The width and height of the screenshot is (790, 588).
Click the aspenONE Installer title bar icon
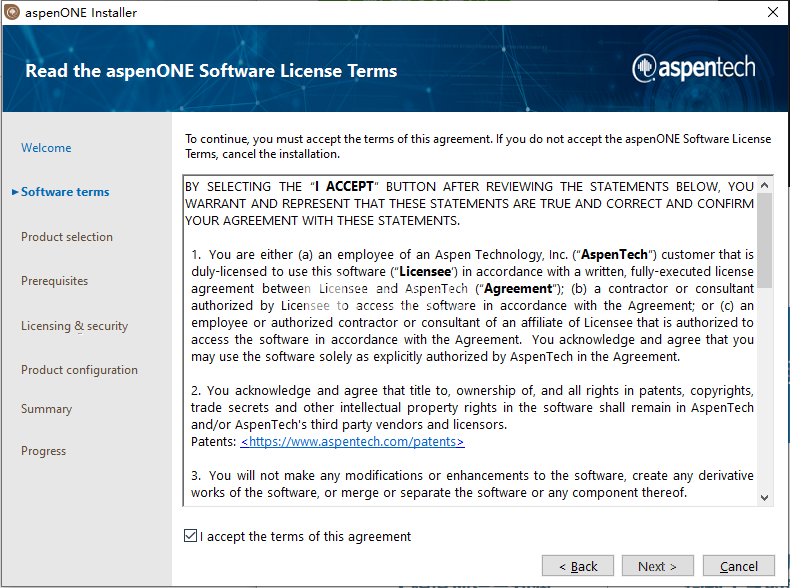tap(12, 12)
